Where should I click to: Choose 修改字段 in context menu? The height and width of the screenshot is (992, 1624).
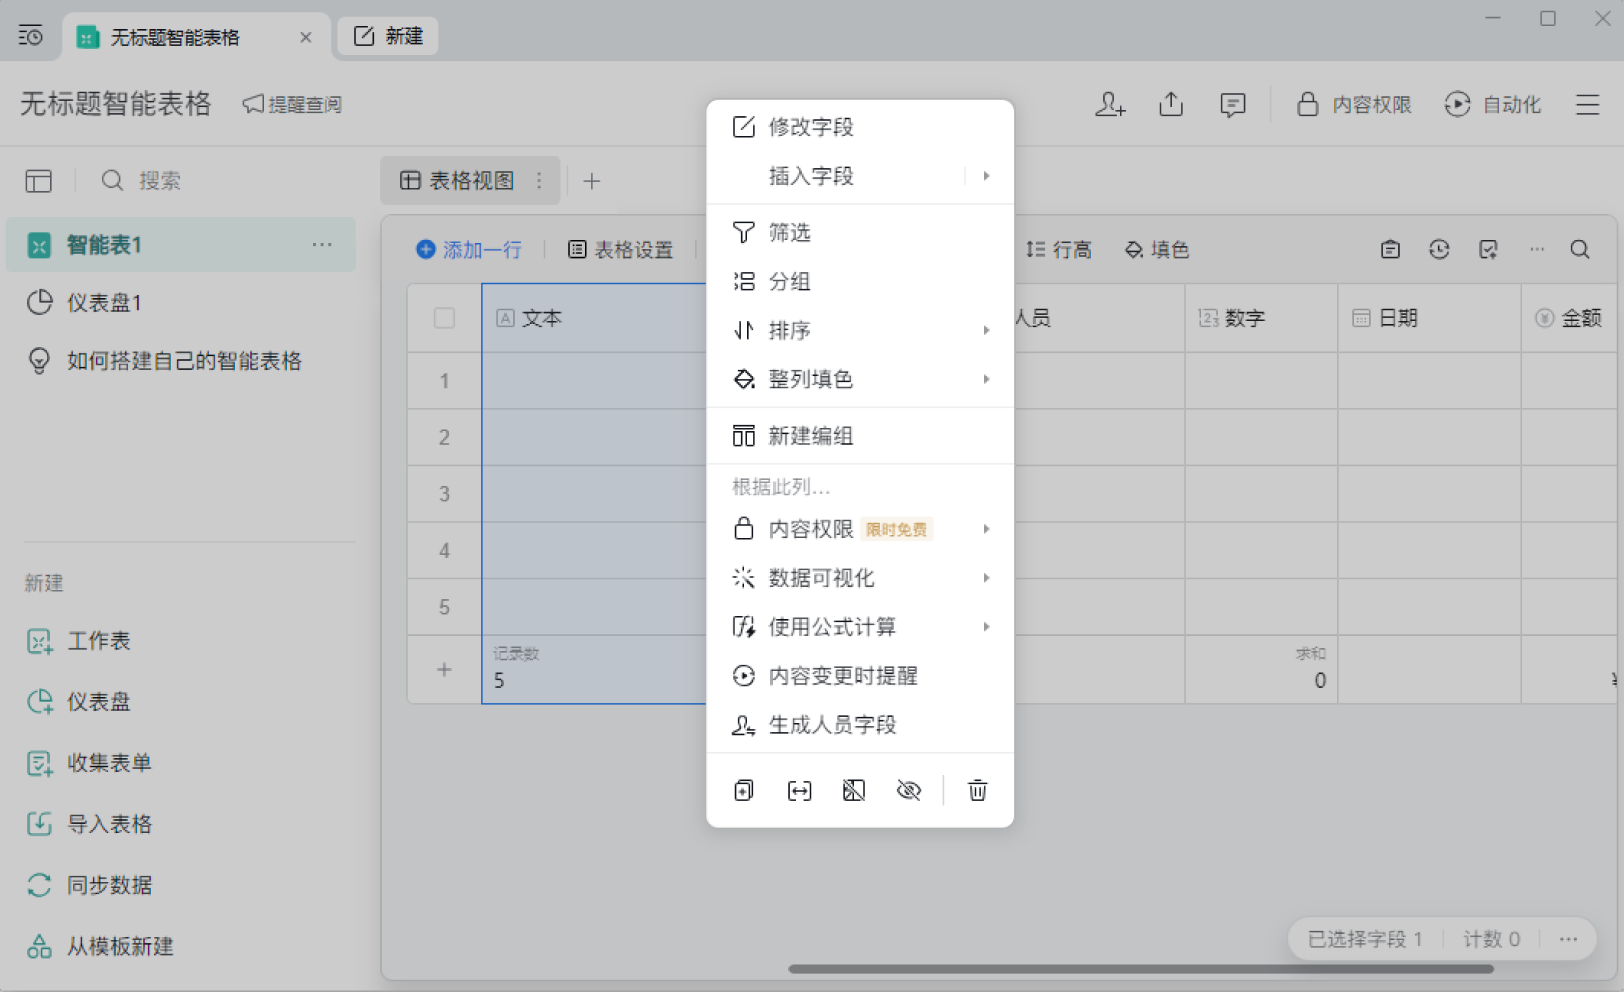(x=860, y=127)
